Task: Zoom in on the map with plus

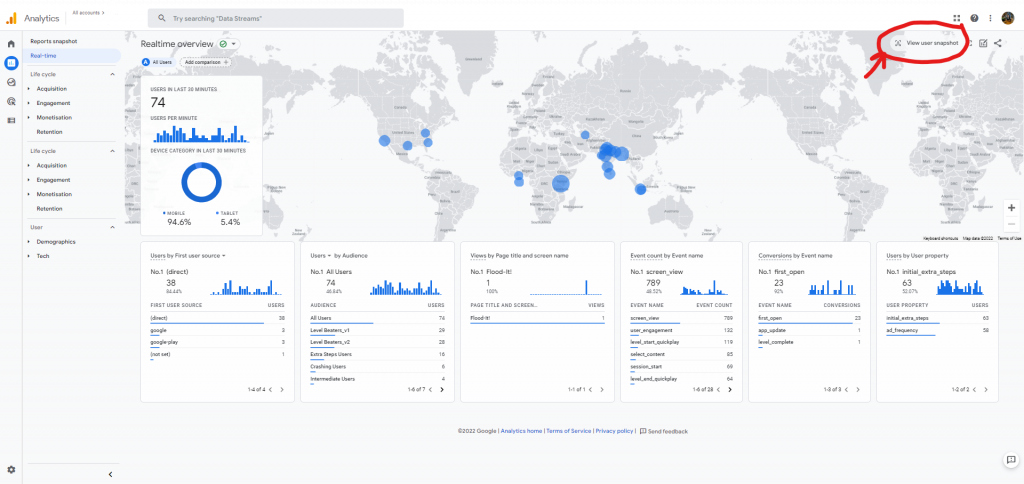Action: [1012, 208]
